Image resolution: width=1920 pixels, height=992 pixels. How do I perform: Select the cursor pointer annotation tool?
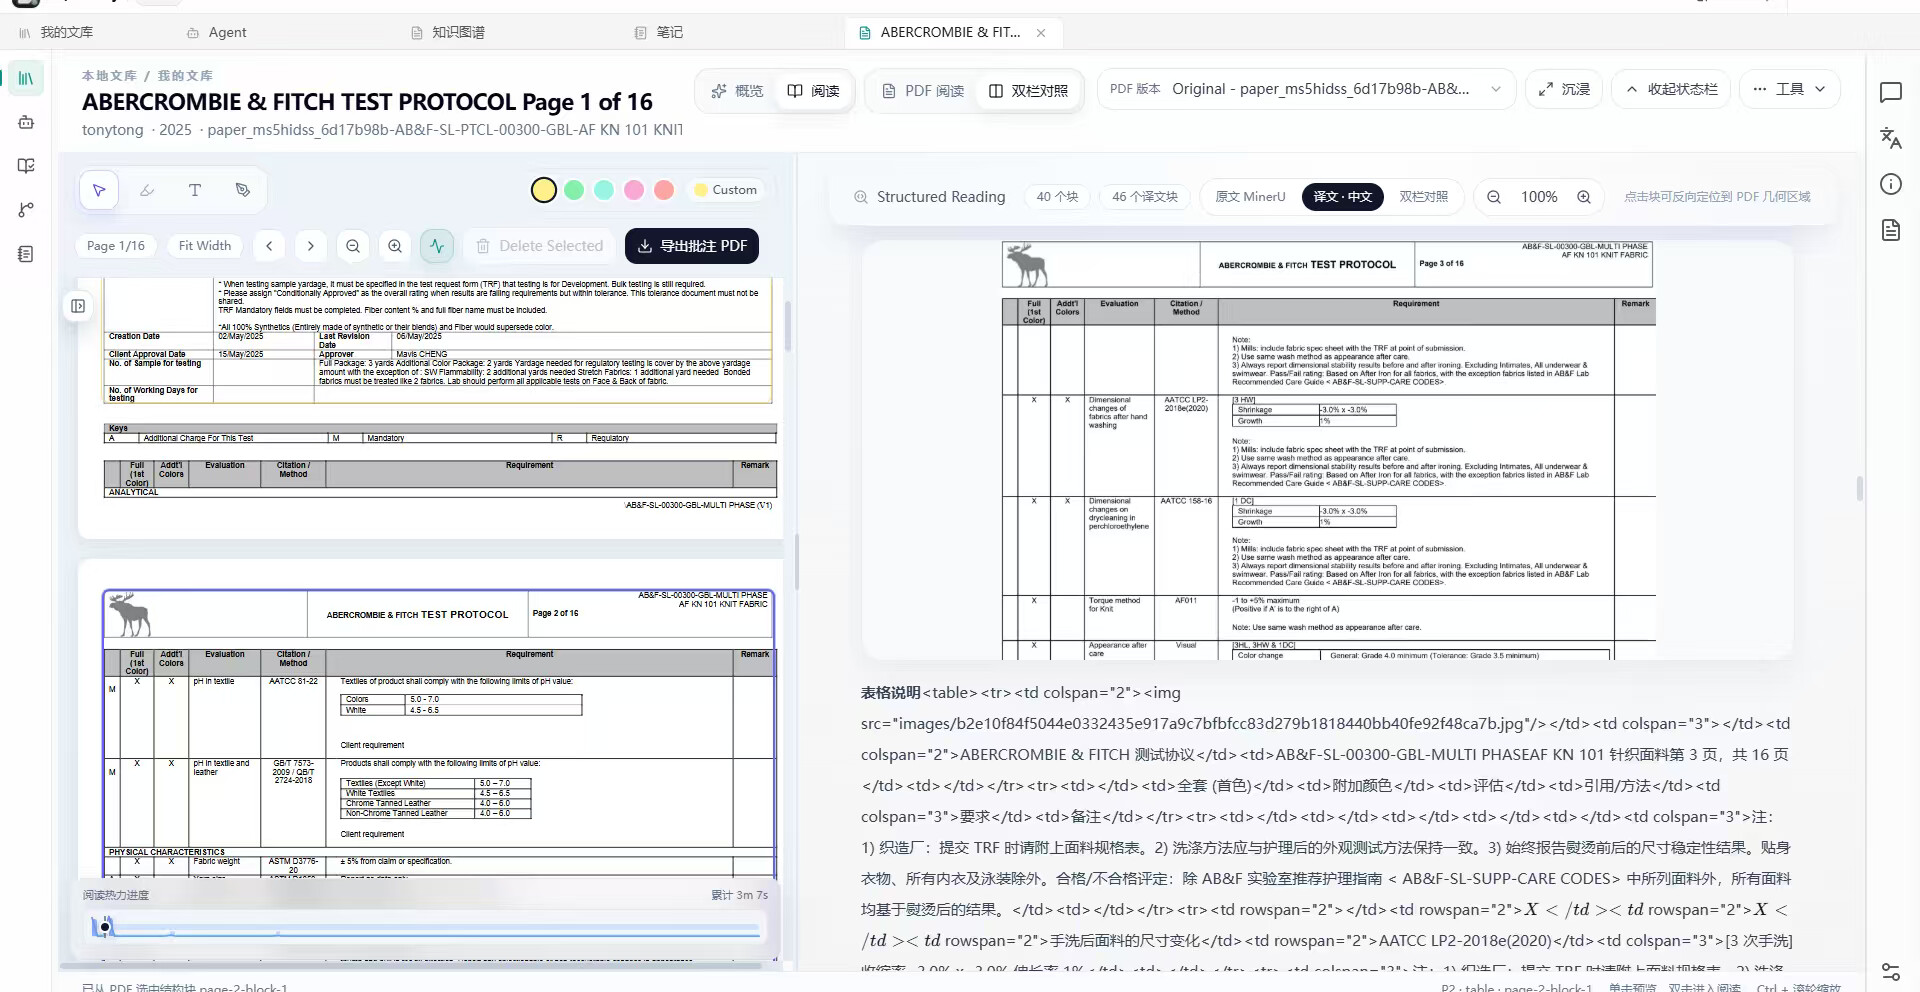(99, 190)
